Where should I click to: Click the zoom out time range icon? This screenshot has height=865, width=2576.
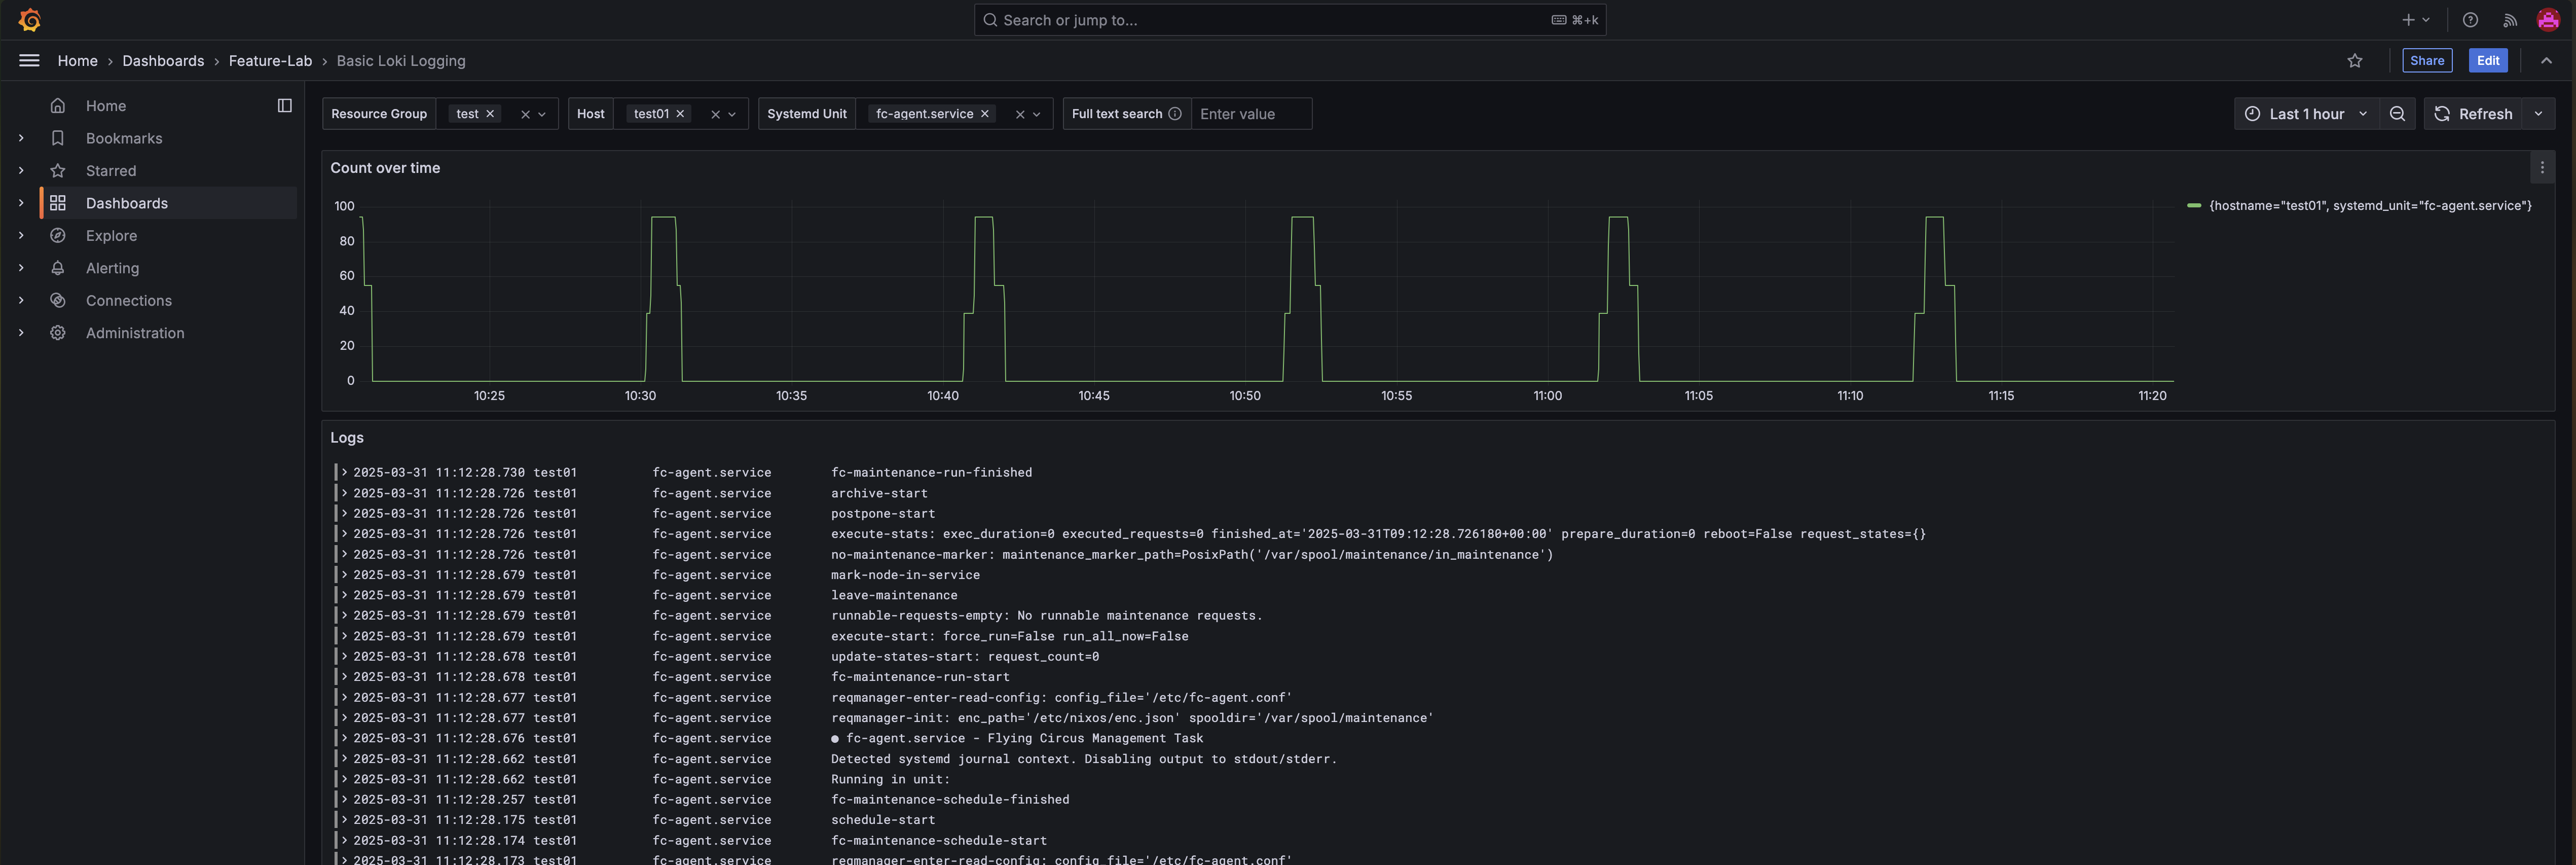2397,114
